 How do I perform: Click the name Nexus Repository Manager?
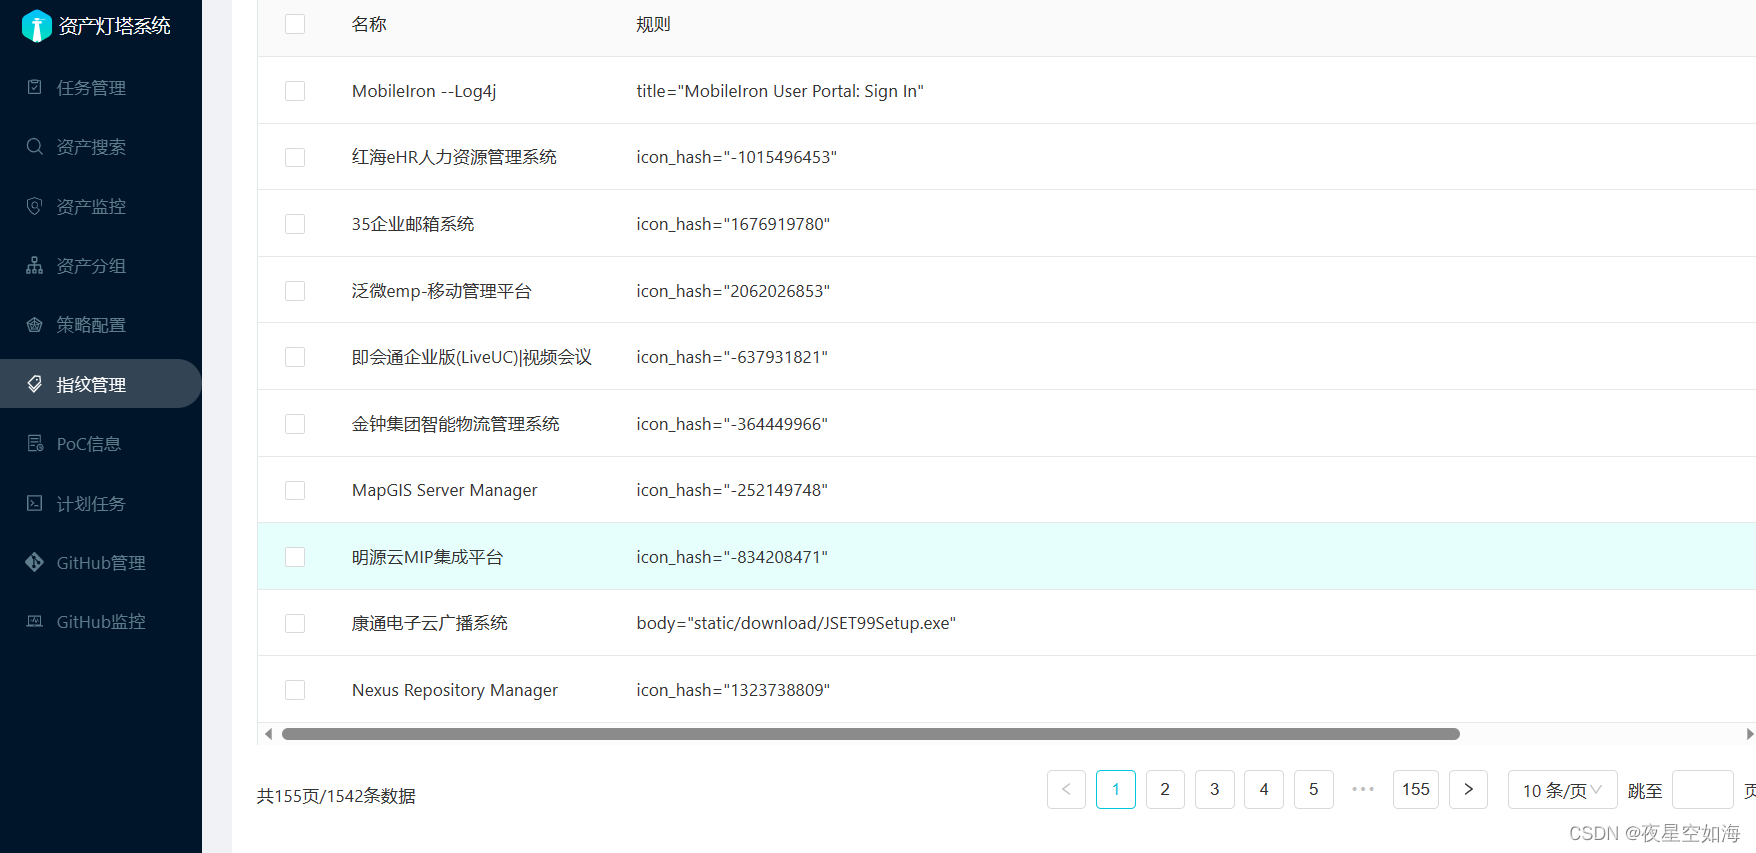[455, 690]
